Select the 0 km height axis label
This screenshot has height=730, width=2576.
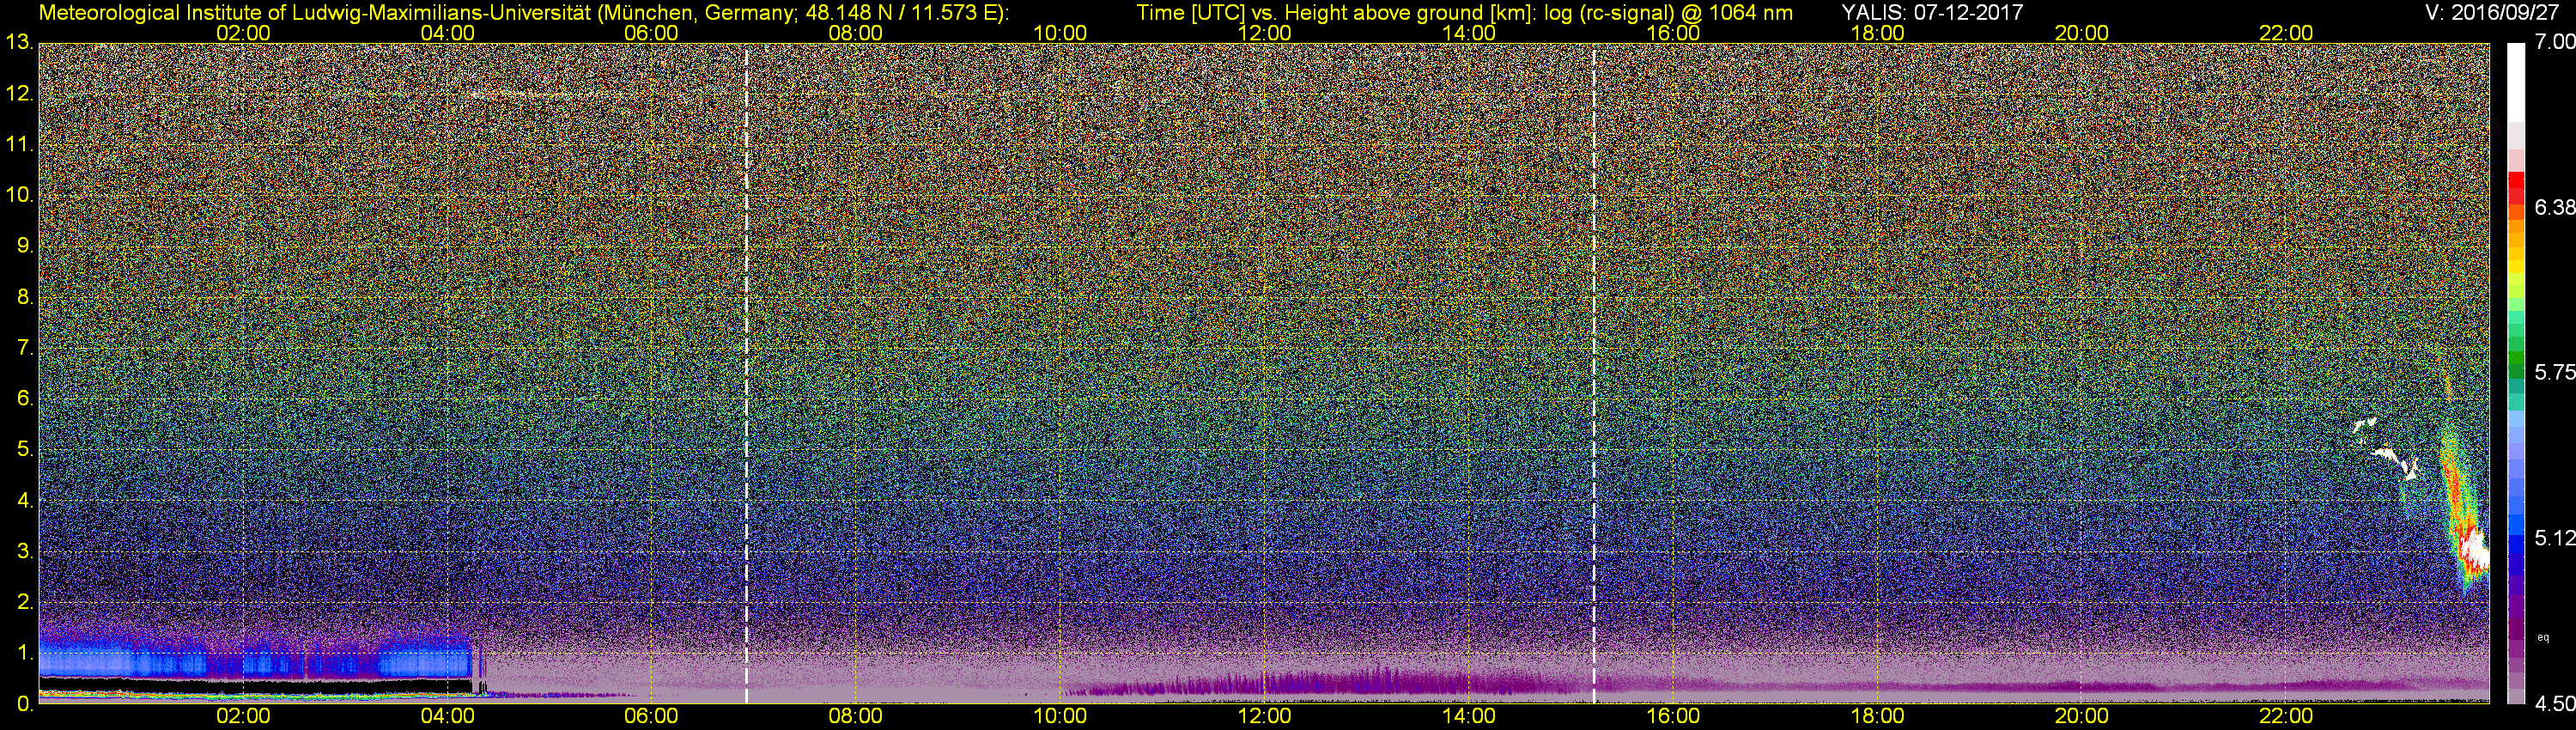(24, 704)
